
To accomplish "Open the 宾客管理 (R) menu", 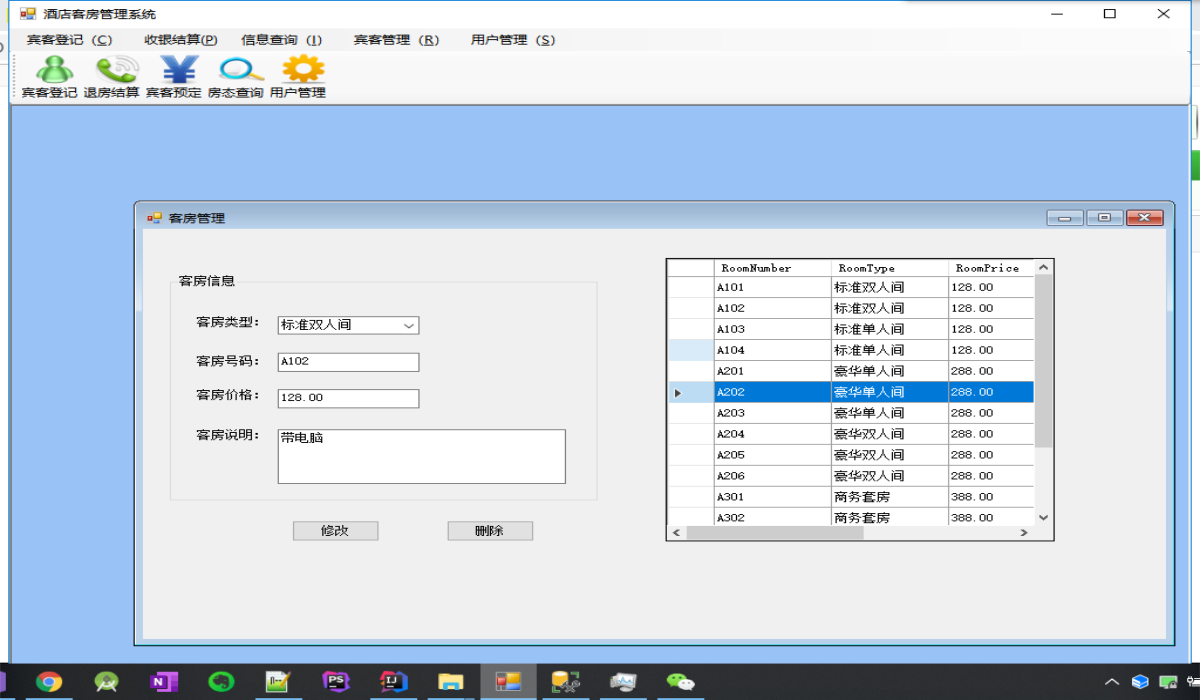I will tap(396, 40).
